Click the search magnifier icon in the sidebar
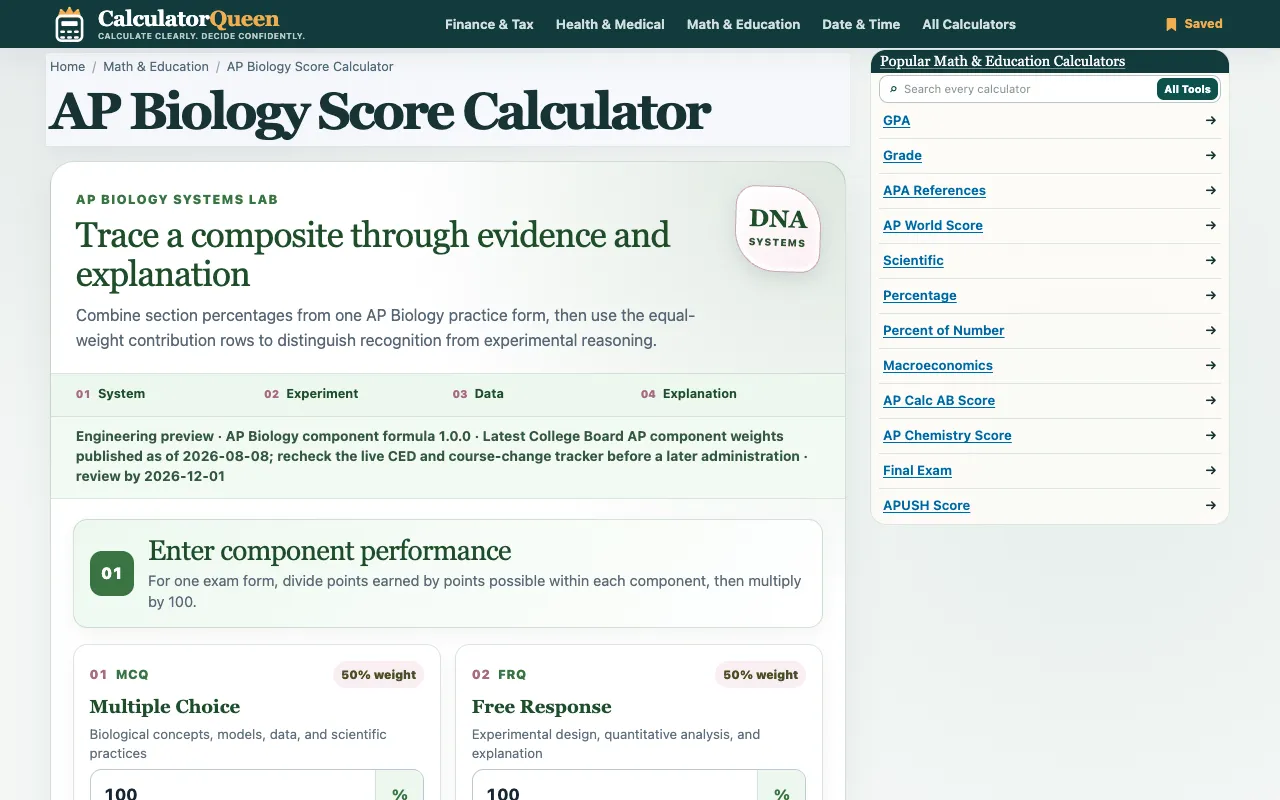 click(x=893, y=89)
